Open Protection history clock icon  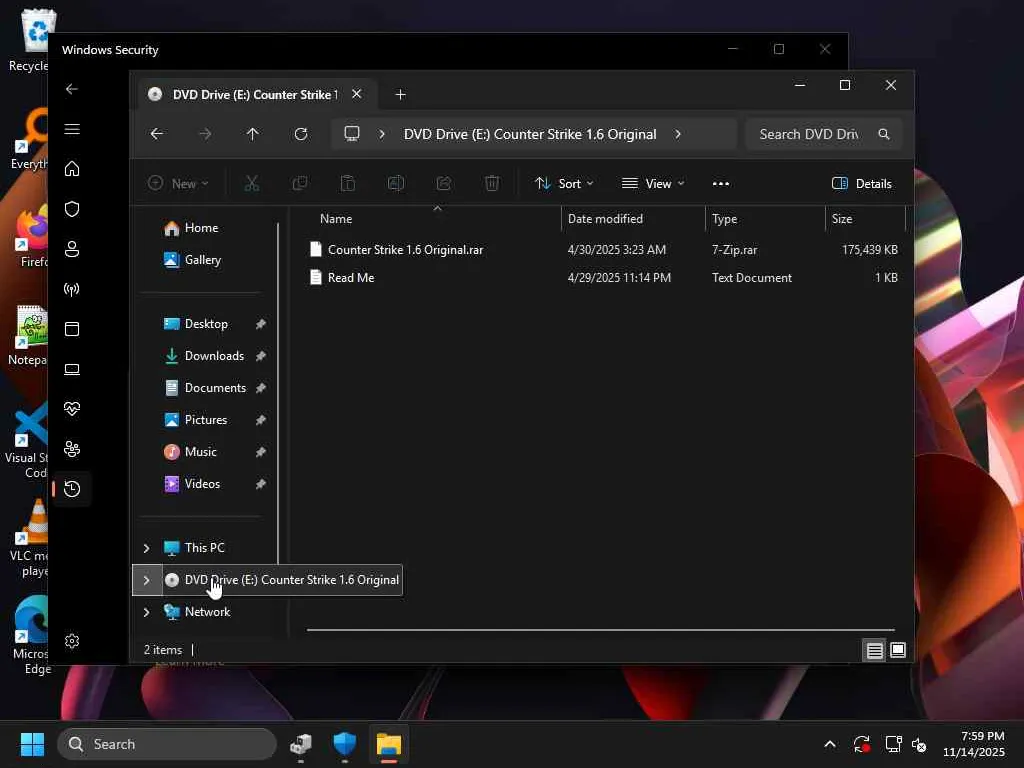72,489
